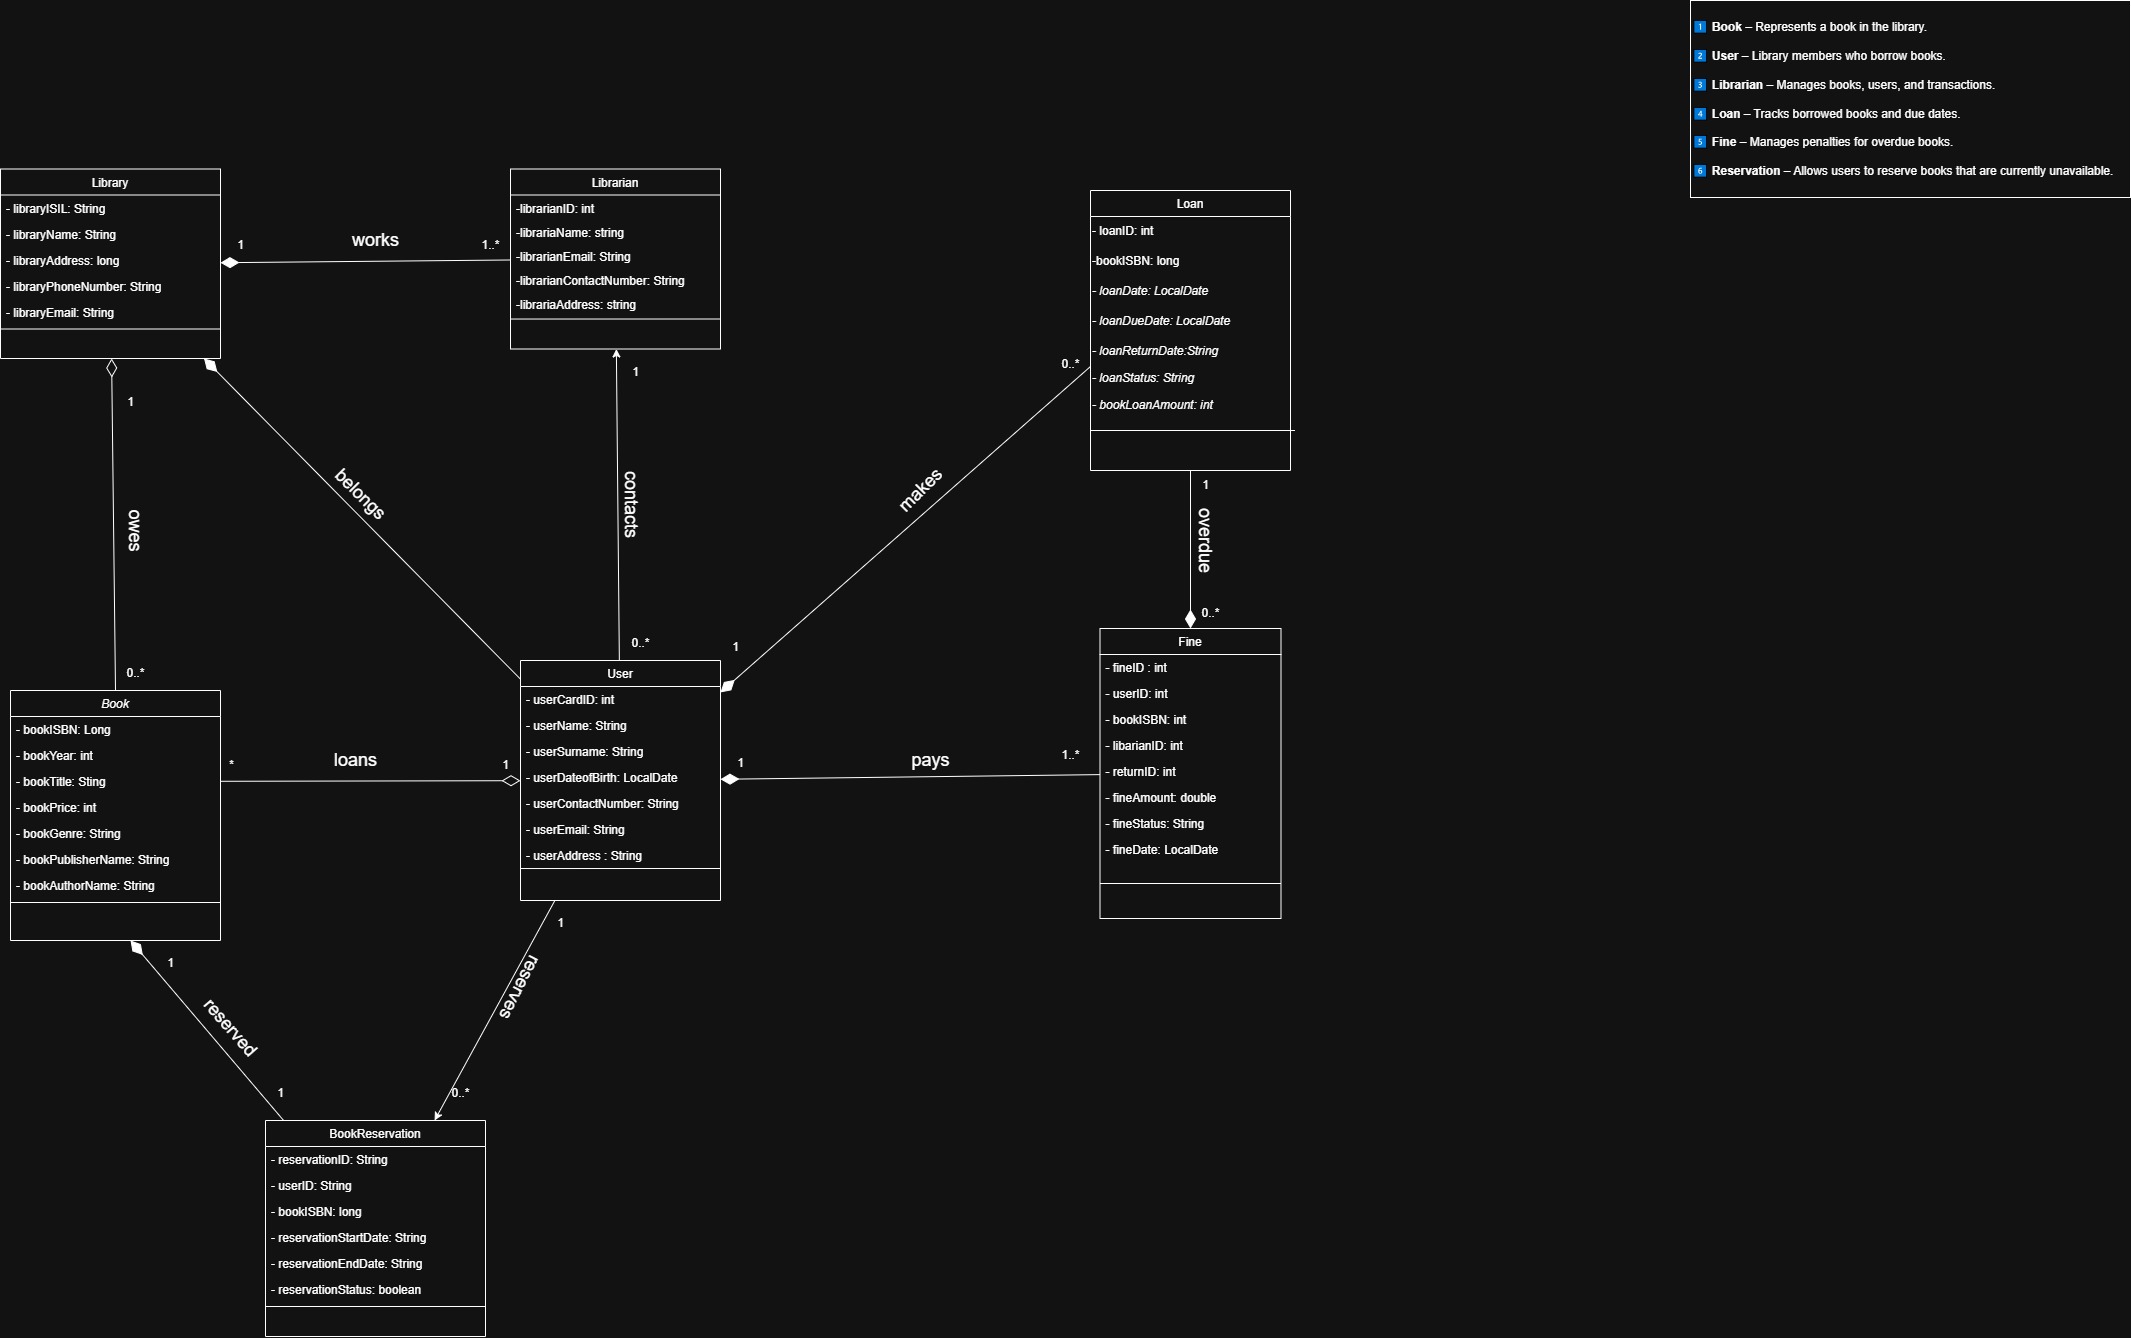2131x1338 pixels.
Task: Select the Loan class header
Action: pyautogui.click(x=1189, y=204)
